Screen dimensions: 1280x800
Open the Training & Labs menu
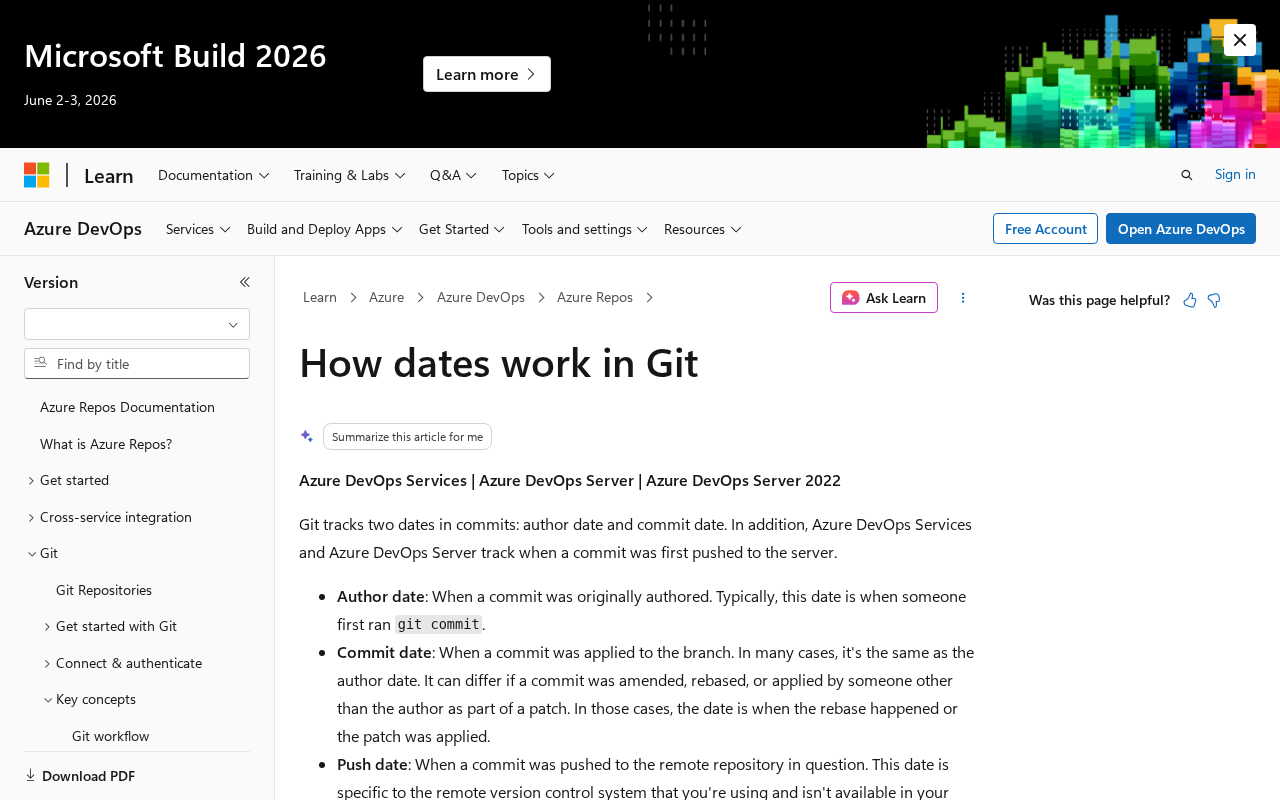[350, 175]
